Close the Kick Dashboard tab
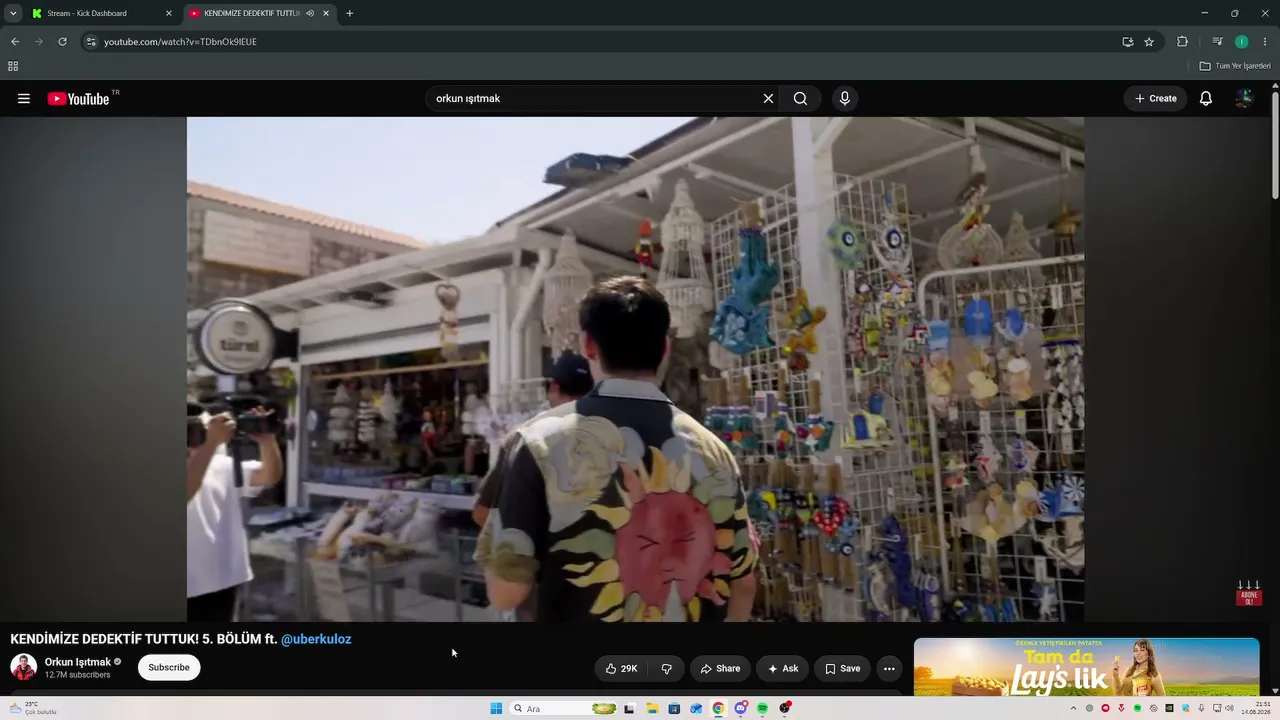1280x720 pixels. [168, 13]
